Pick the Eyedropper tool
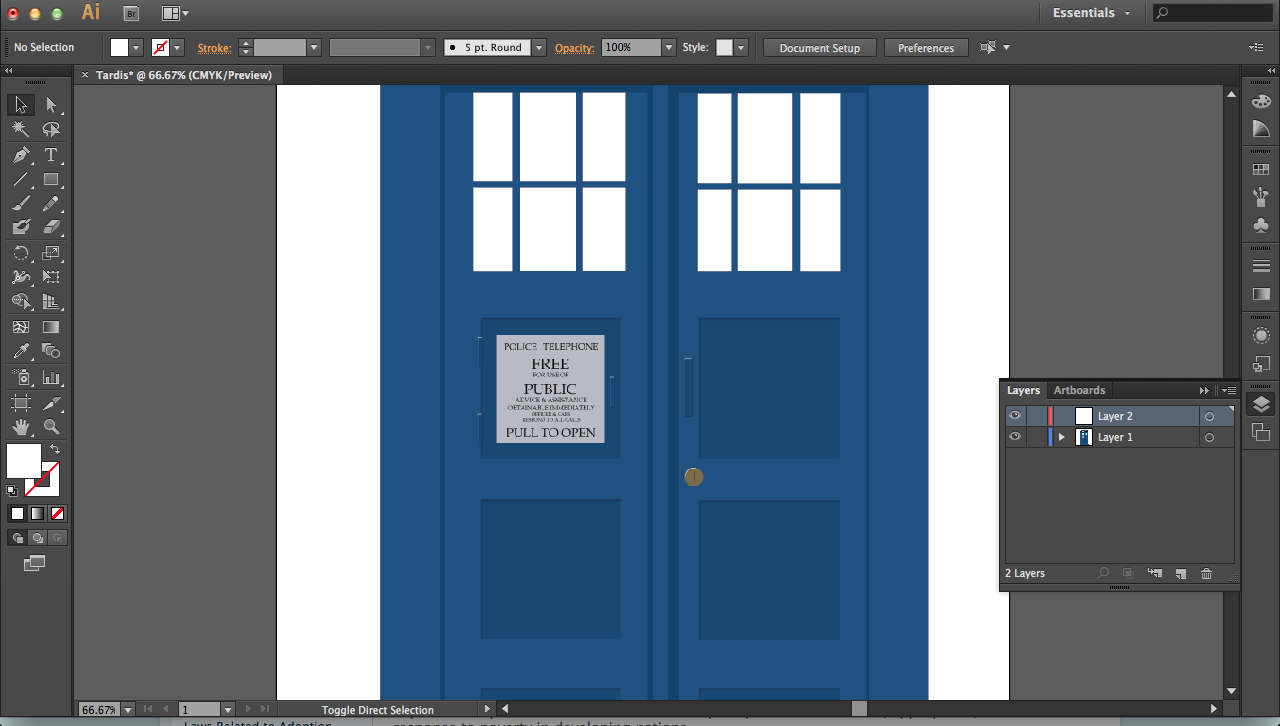Screen dimensions: 1280x726 point(21,352)
